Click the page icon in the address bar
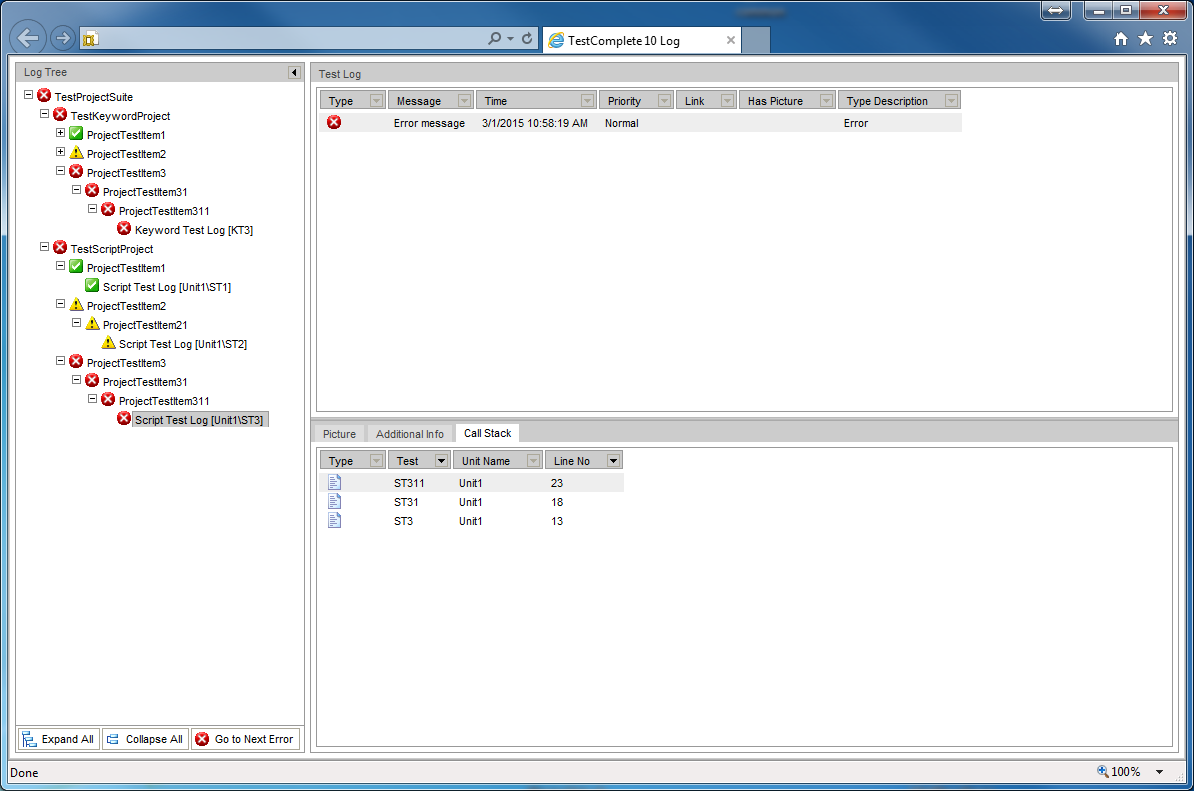This screenshot has width=1194, height=791. (91, 39)
